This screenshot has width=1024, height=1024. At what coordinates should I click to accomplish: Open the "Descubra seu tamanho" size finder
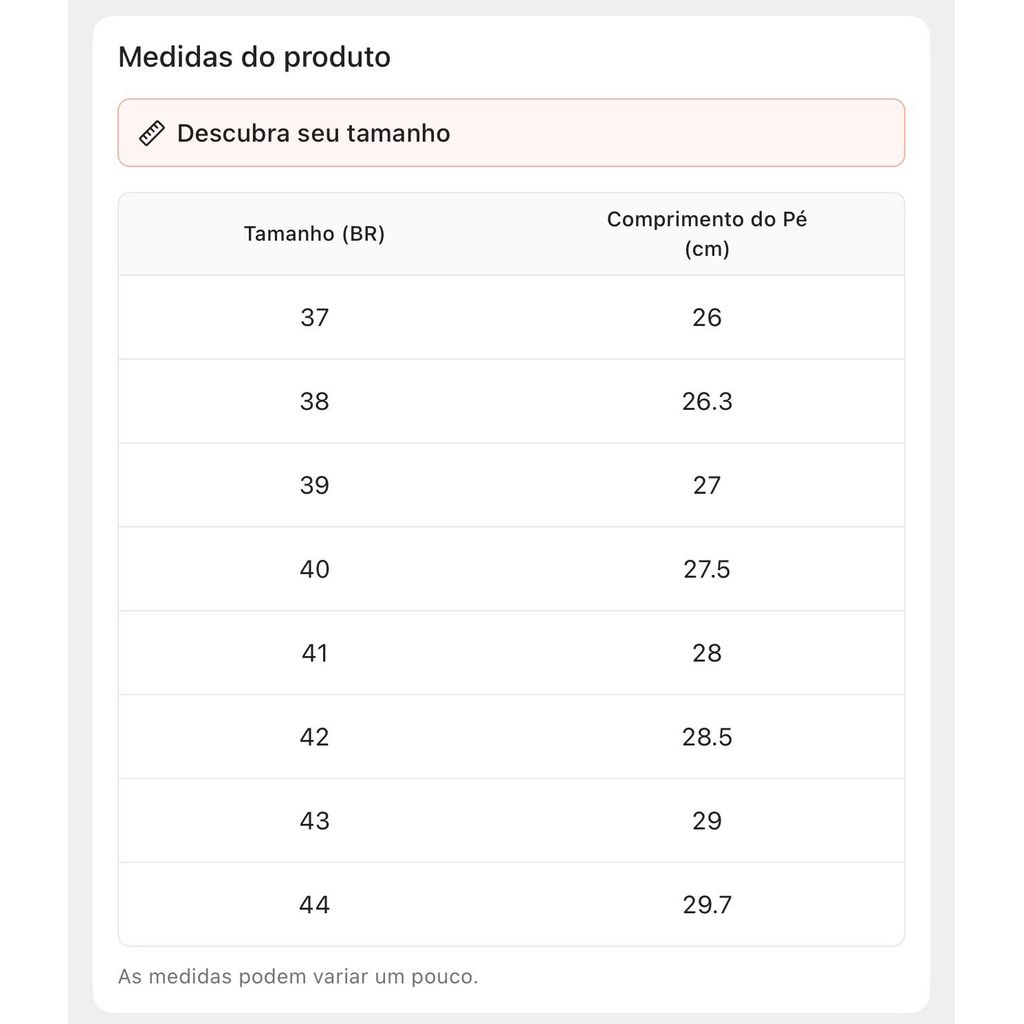pyautogui.click(x=313, y=133)
